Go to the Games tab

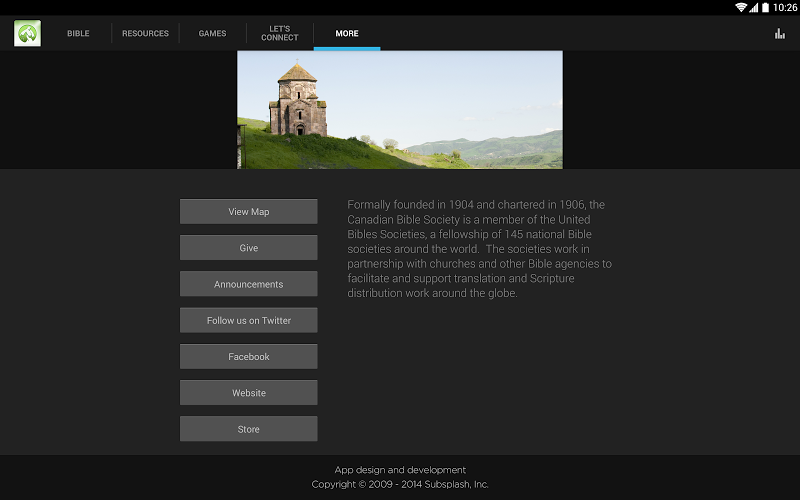pos(212,33)
